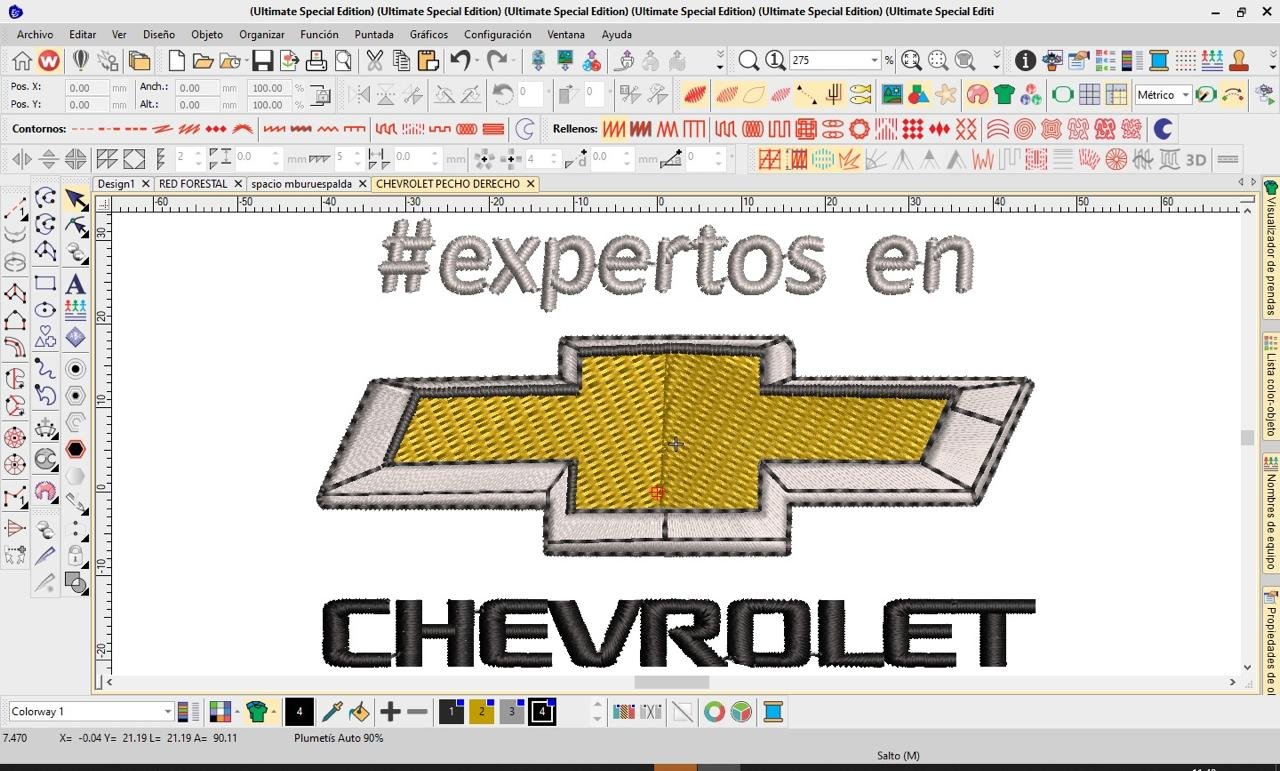Add a color with the plus button
The image size is (1280, 771).
click(390, 712)
